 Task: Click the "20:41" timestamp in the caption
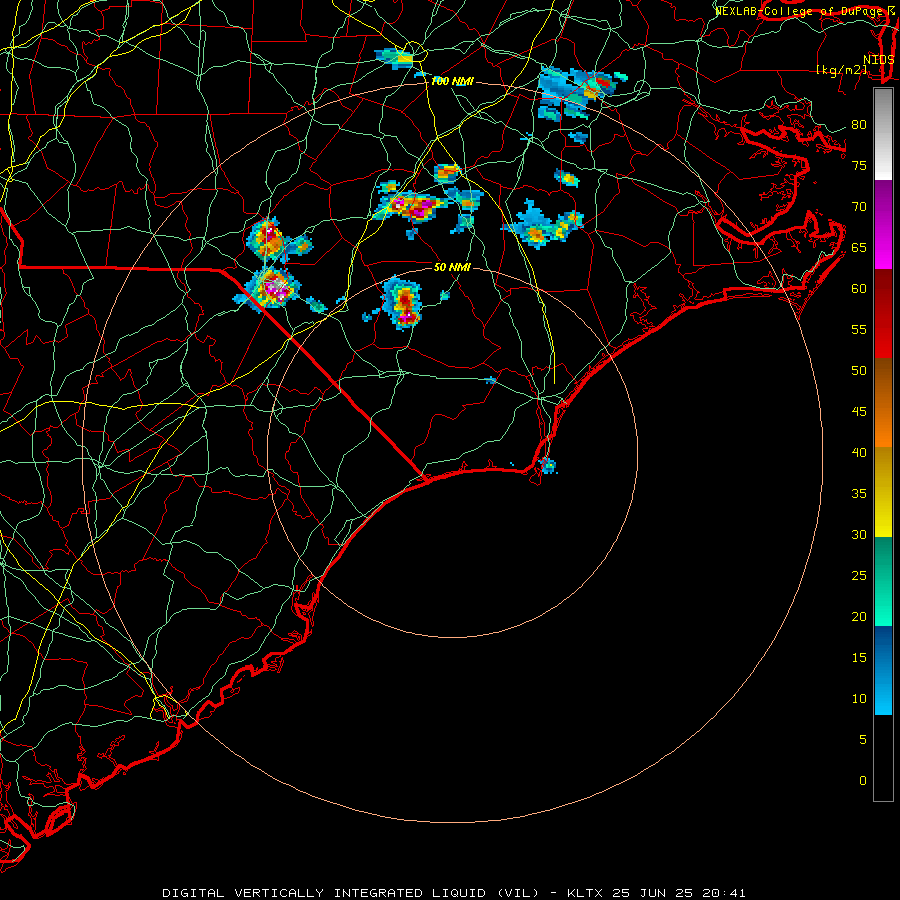click(722, 893)
